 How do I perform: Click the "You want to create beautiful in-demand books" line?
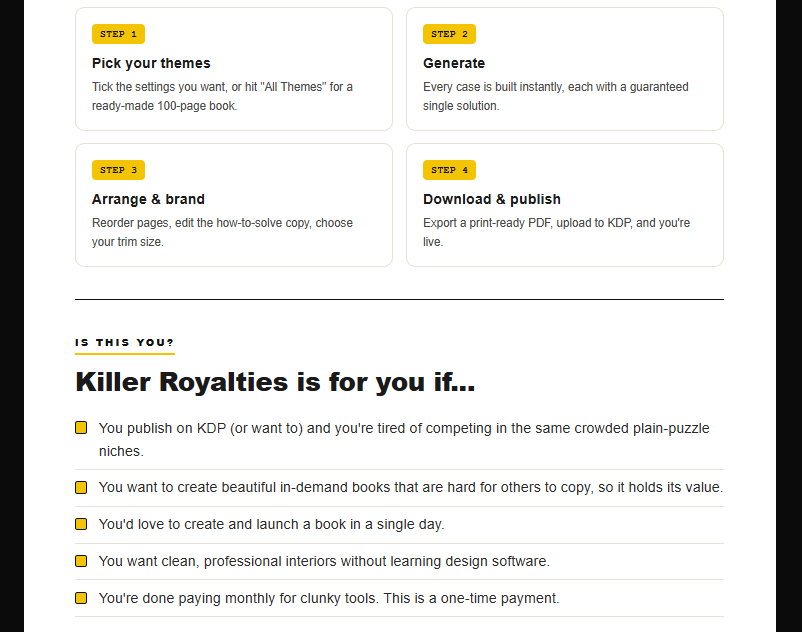(411, 487)
